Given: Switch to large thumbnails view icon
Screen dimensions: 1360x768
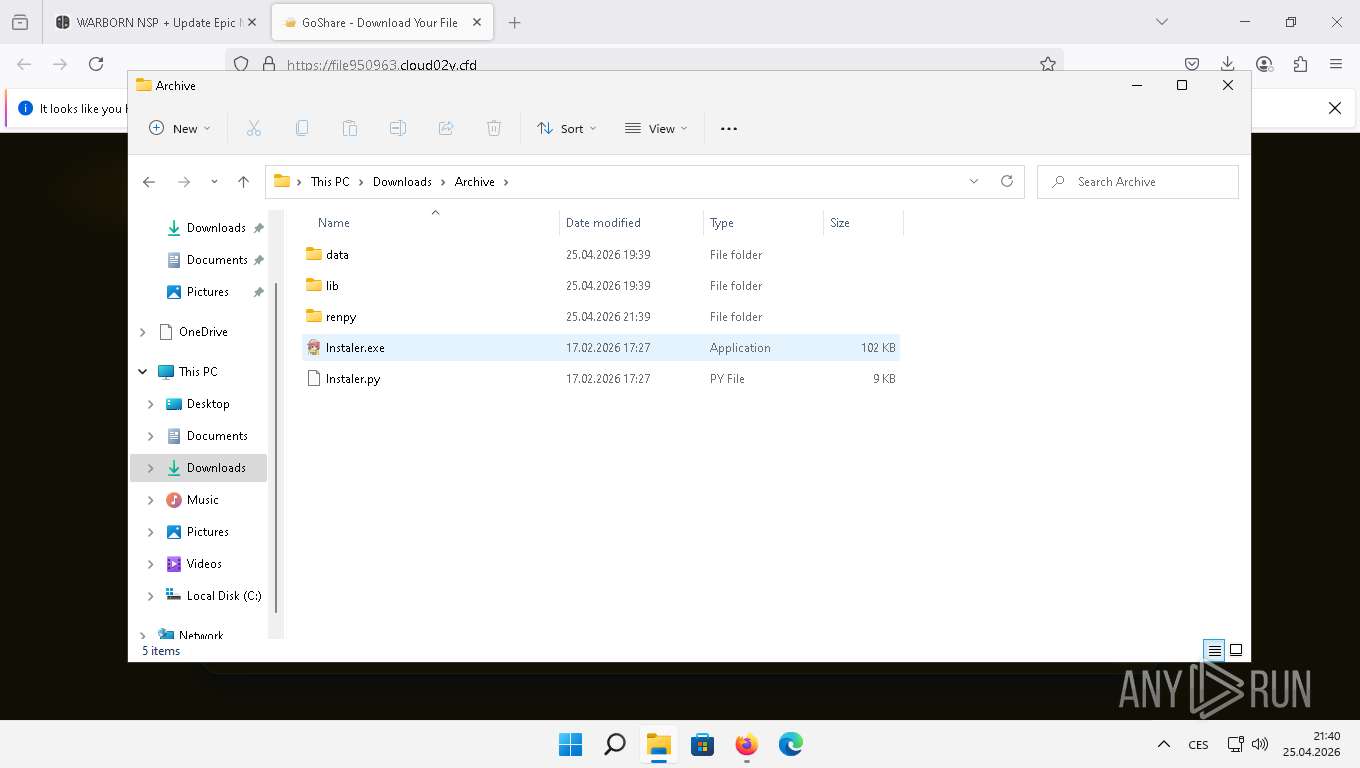Looking at the screenshot, I should (1236, 650).
